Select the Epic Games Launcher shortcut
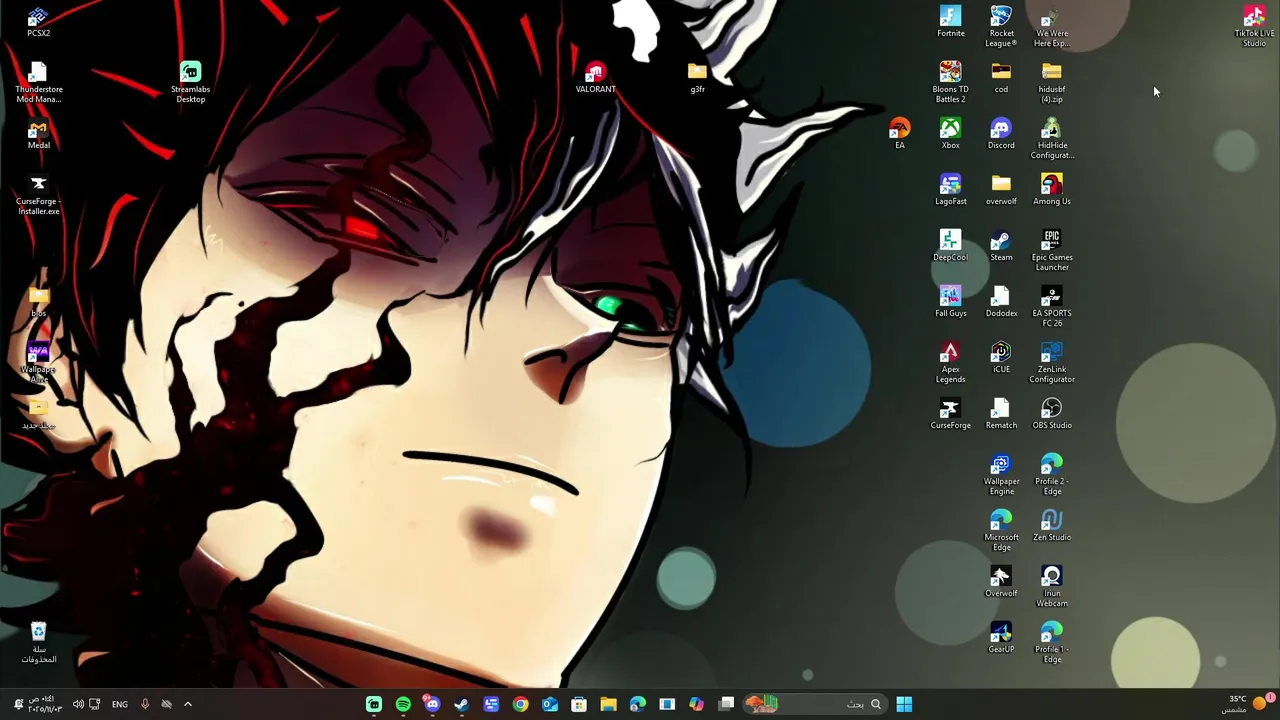The width and height of the screenshot is (1280, 720). click(x=1051, y=252)
